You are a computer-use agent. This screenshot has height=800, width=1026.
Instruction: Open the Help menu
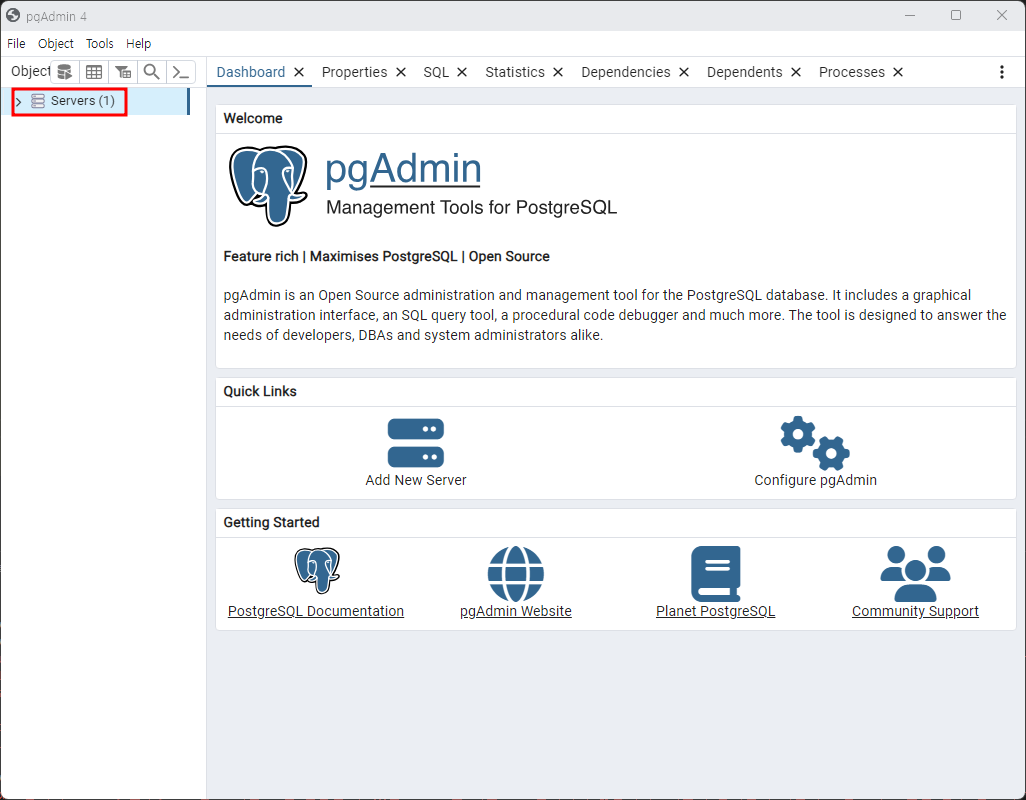138,43
